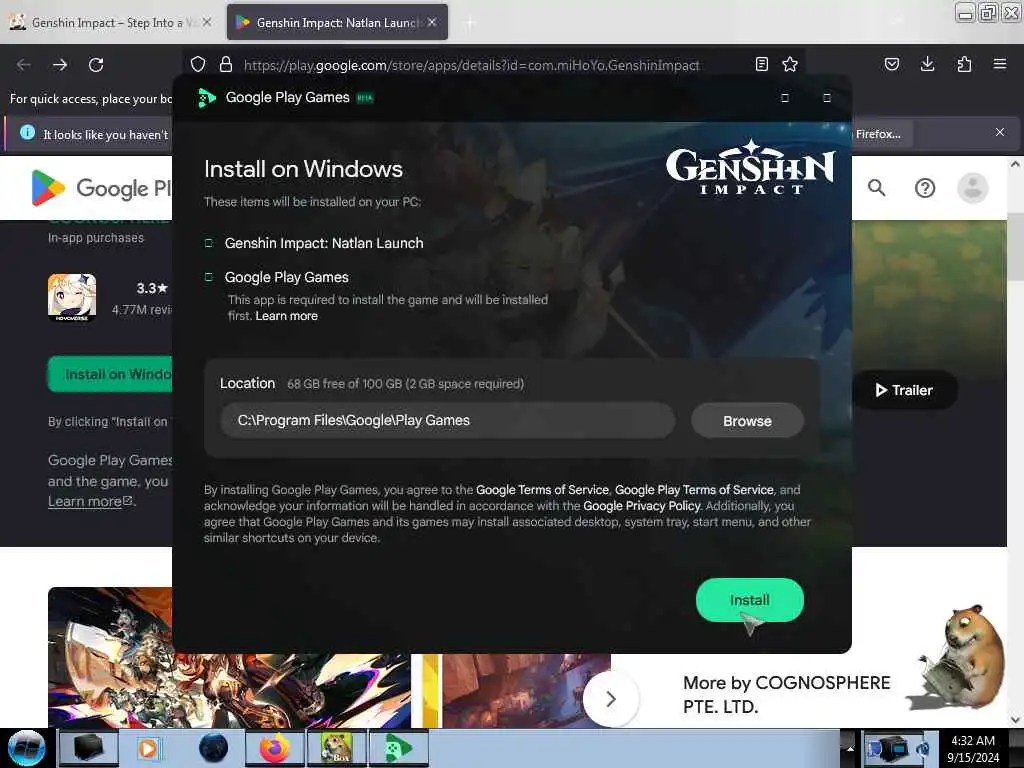Go back to the previous page
The width and height of the screenshot is (1024, 768).
(x=24, y=65)
